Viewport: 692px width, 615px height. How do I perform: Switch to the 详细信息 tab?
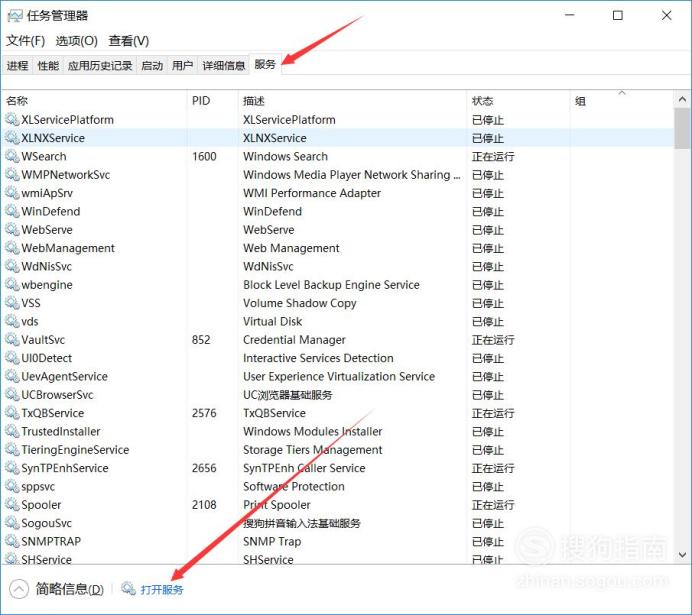(223, 66)
